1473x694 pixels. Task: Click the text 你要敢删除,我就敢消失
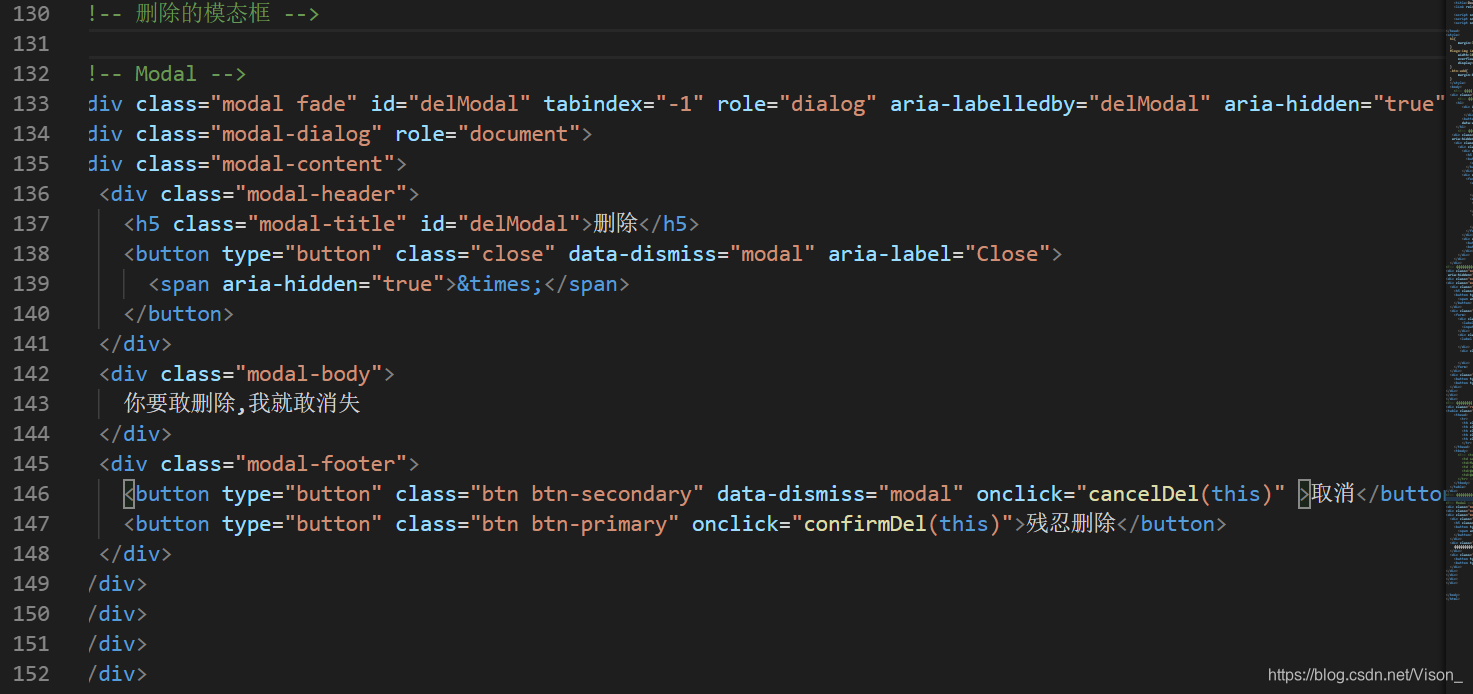(242, 404)
